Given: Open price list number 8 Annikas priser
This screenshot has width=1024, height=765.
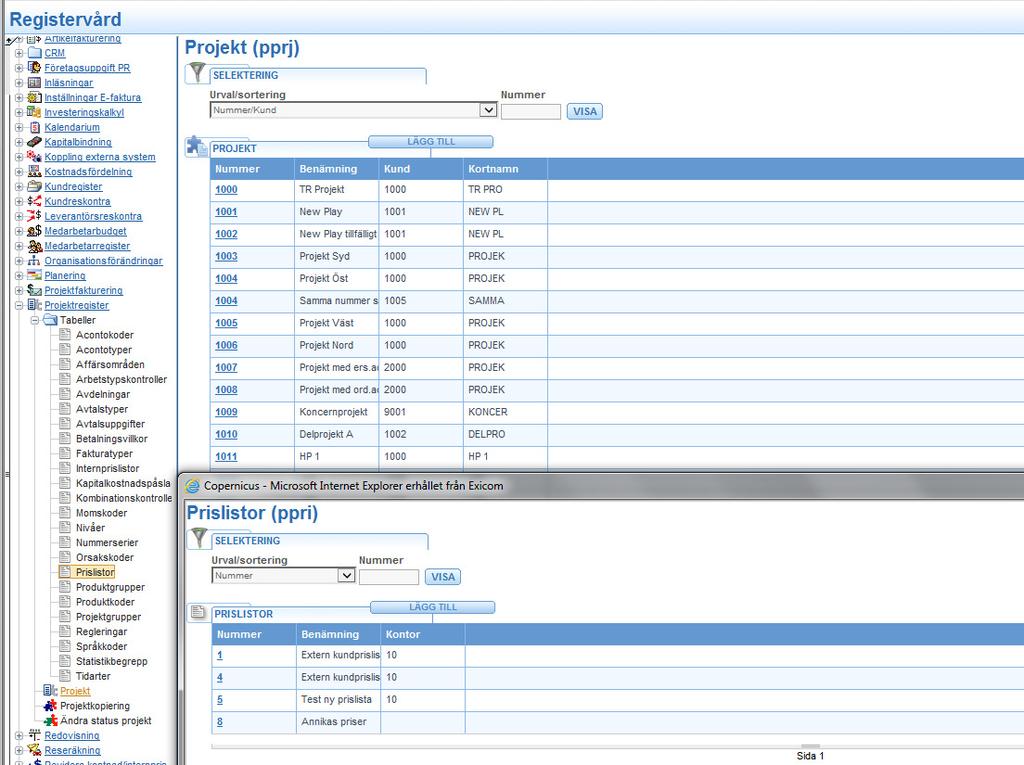Looking at the screenshot, I should coord(220,722).
